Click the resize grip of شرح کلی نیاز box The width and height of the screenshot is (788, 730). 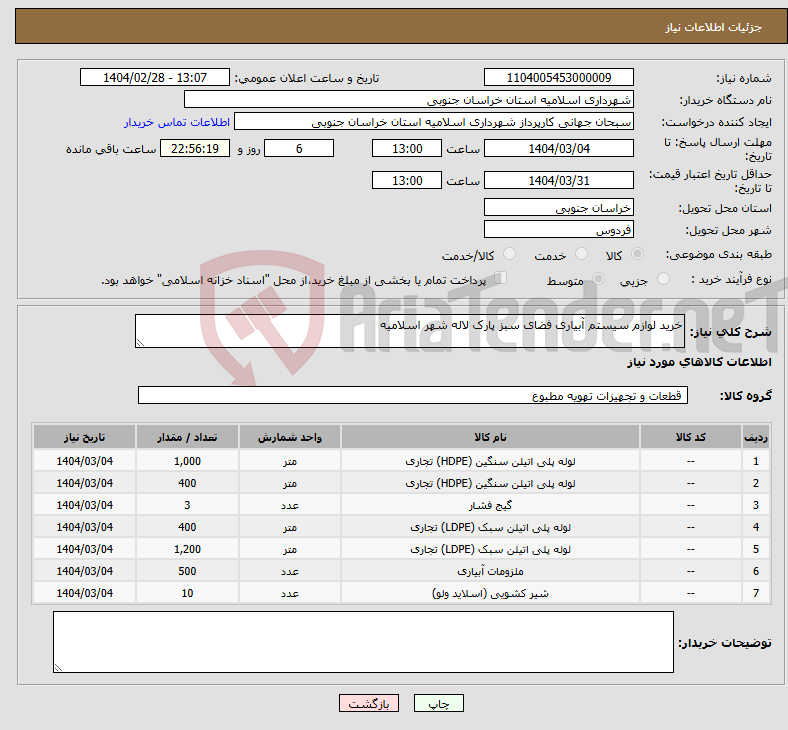140,343
